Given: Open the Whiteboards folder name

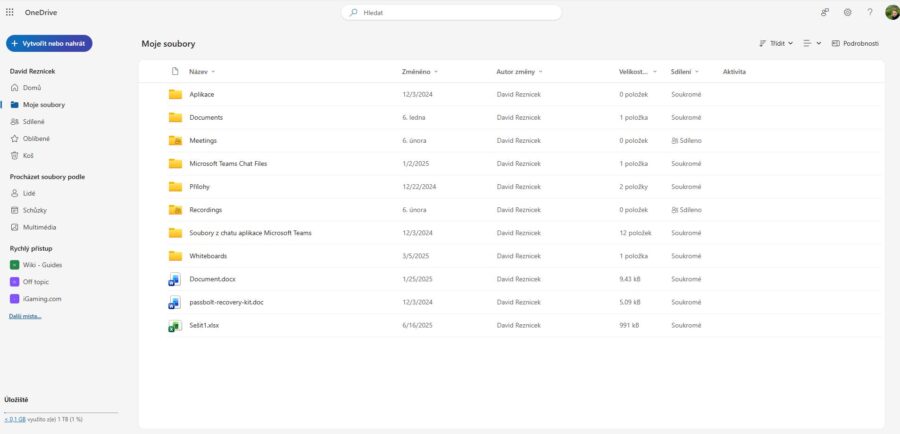Looking at the screenshot, I should (208, 255).
